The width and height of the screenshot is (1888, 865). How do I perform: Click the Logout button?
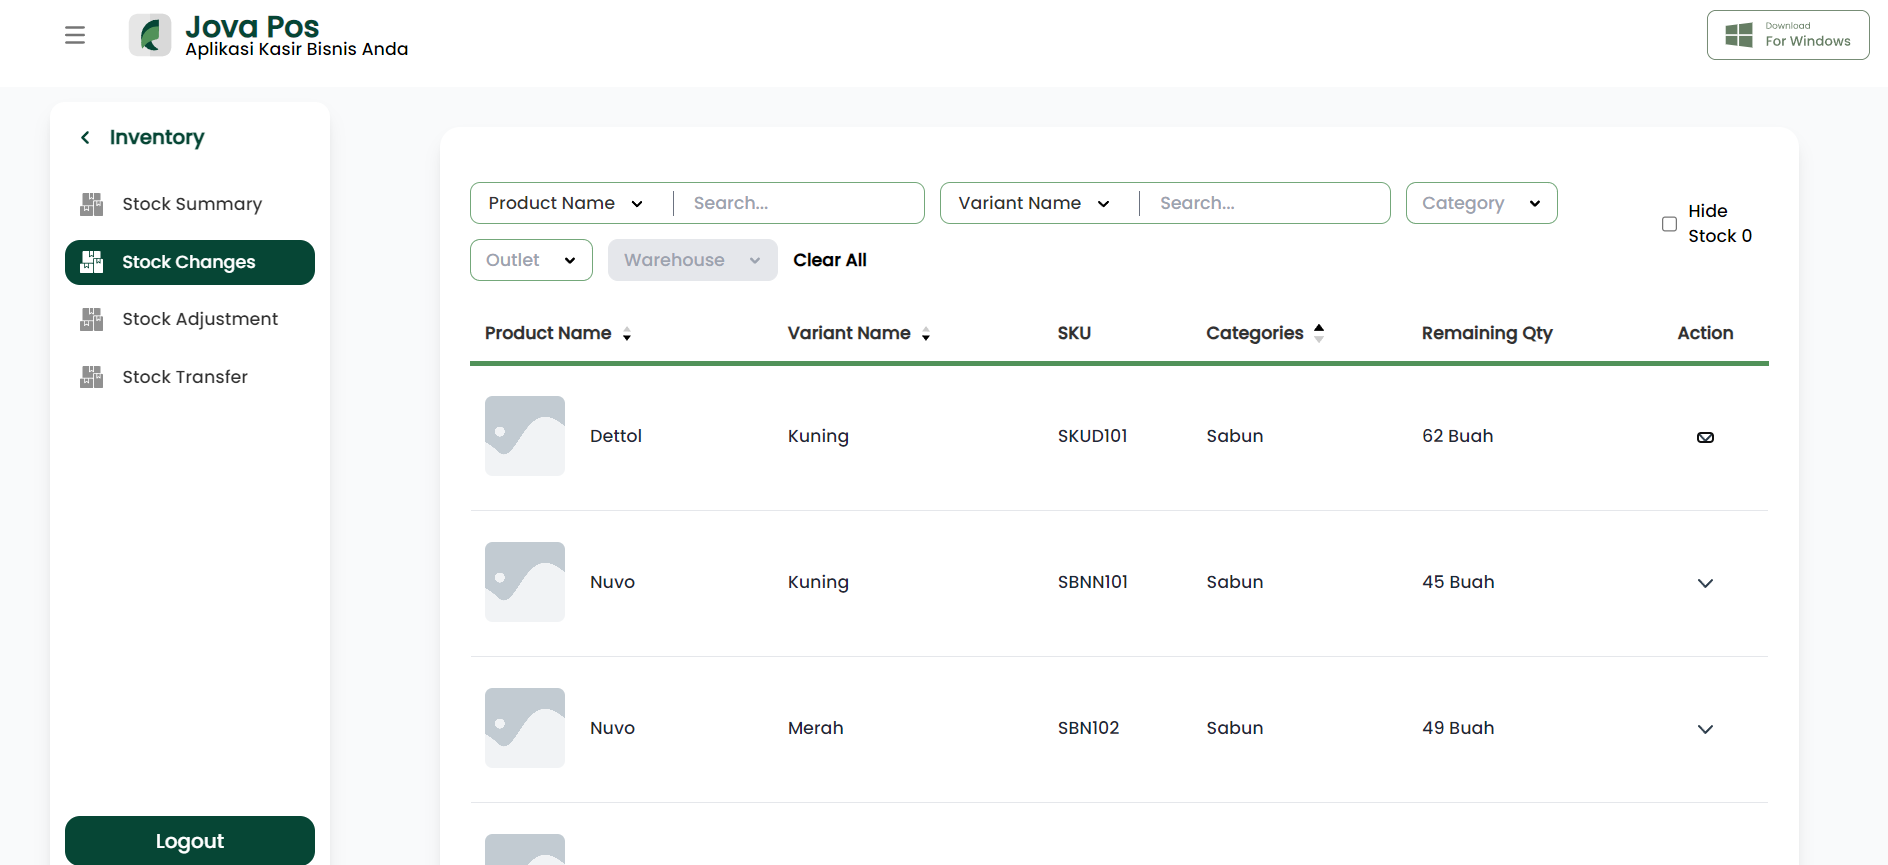coord(190,841)
